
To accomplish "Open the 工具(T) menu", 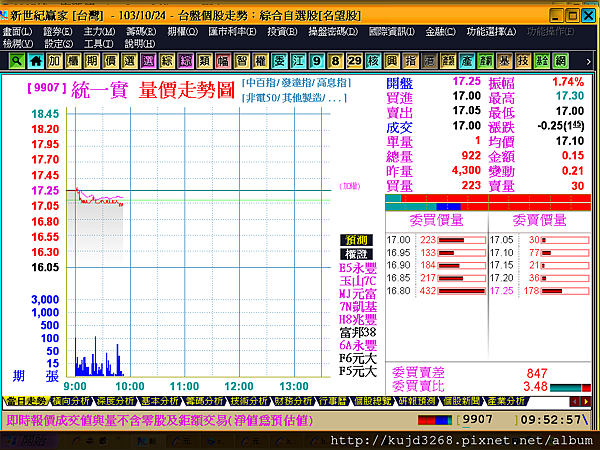I will (99, 44).
